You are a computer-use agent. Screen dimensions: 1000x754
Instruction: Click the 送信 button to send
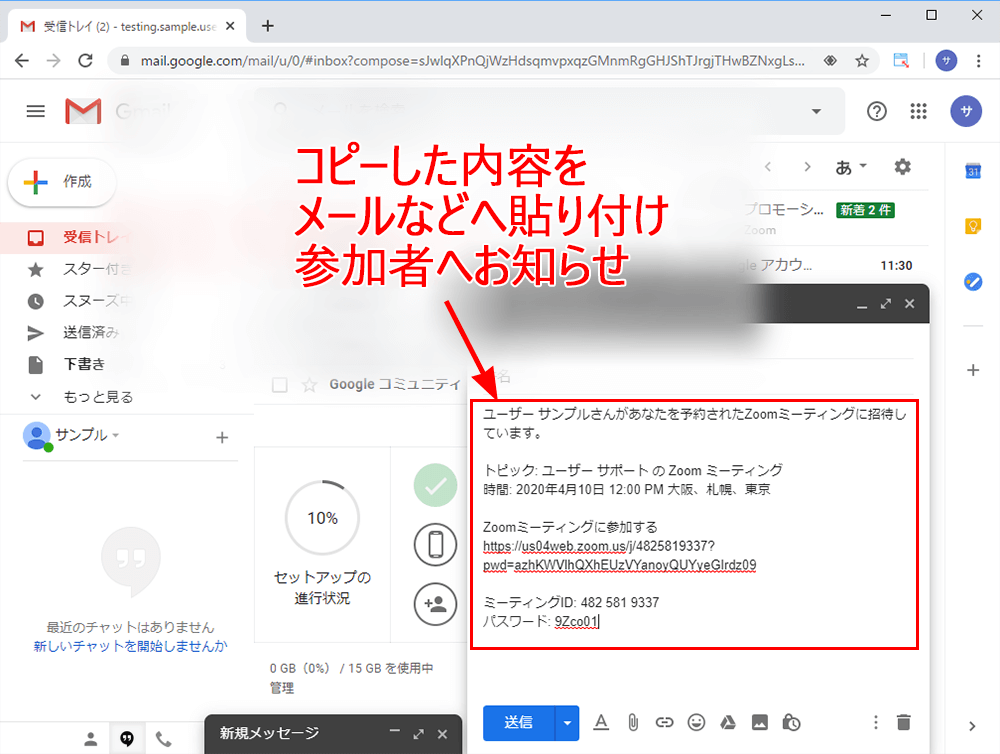tap(518, 722)
